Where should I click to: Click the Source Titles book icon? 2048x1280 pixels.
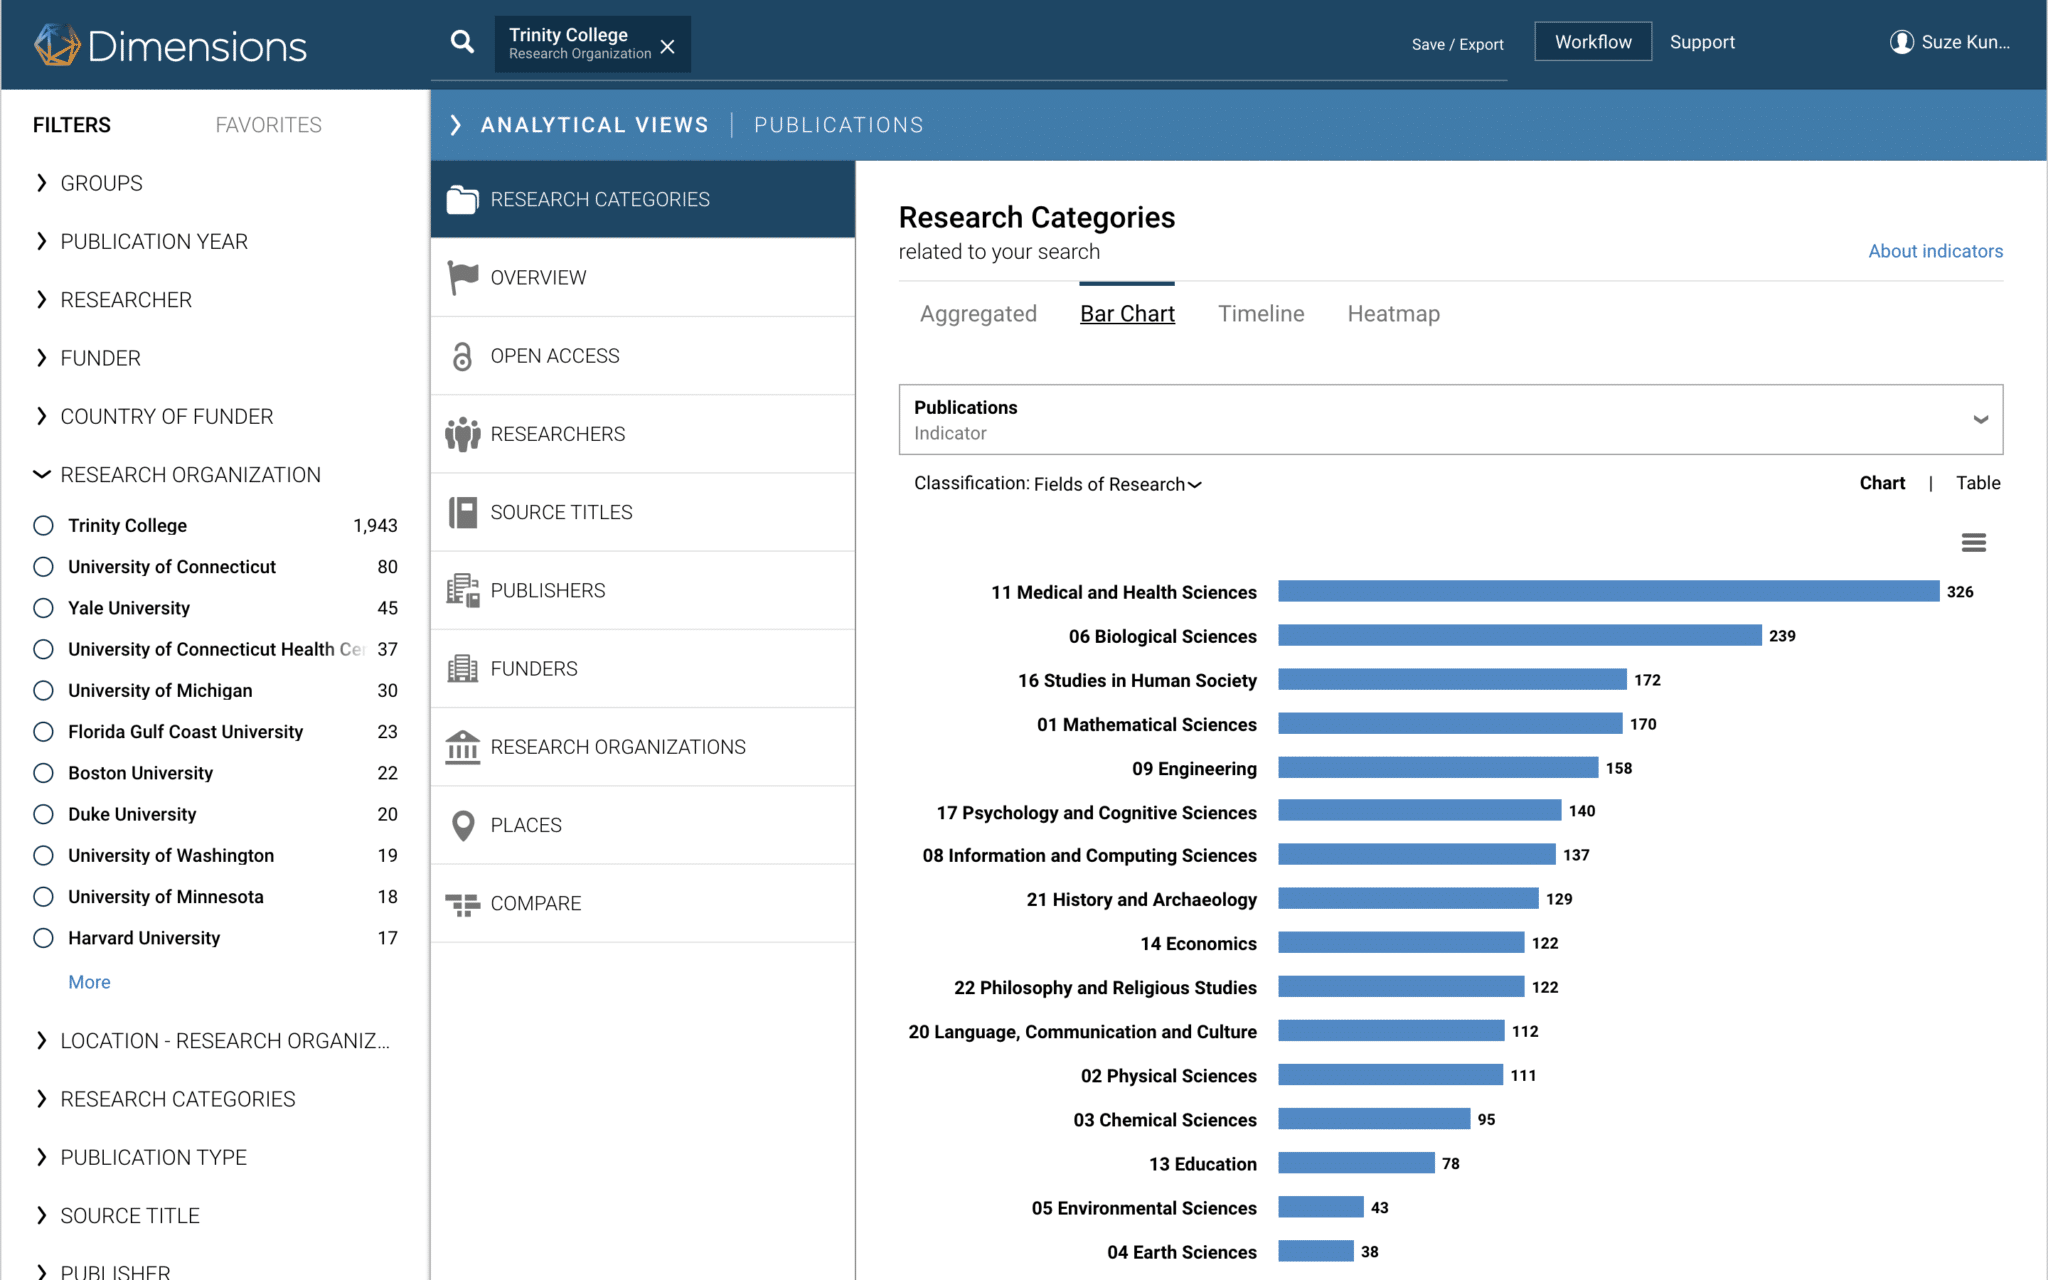coord(462,512)
